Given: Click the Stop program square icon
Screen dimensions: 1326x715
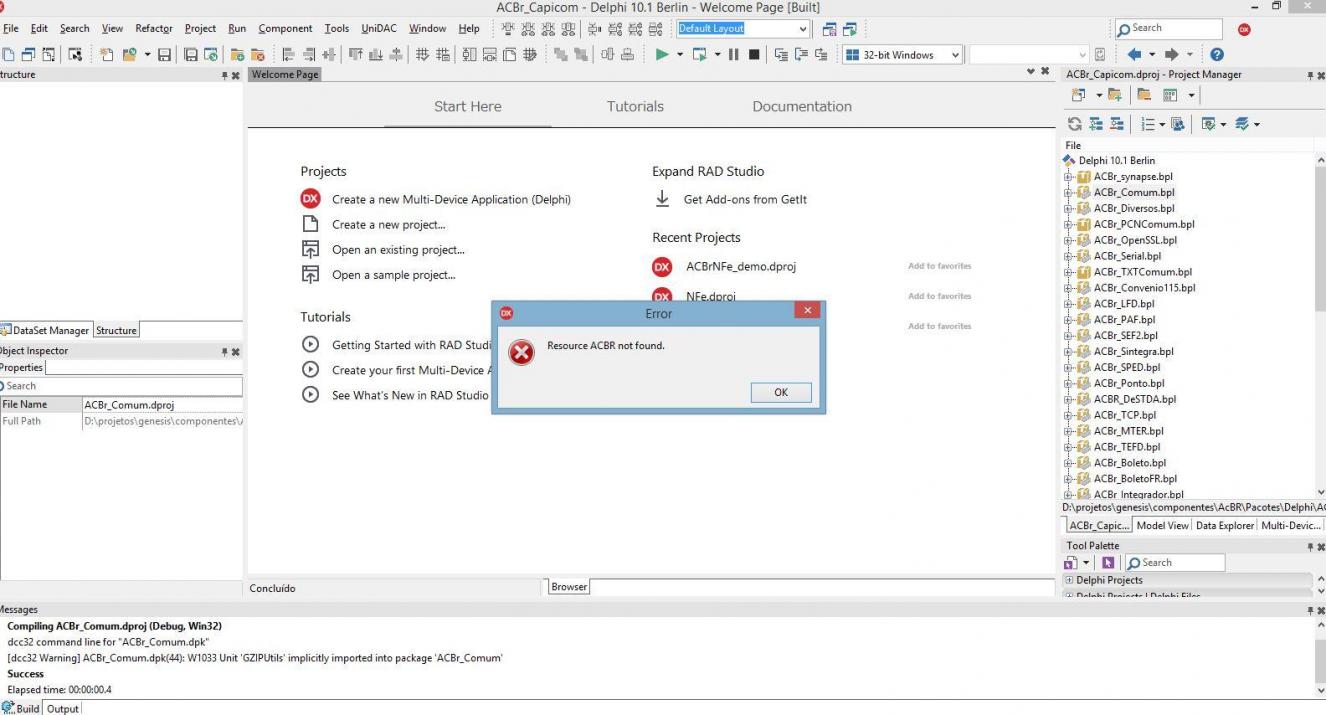Looking at the screenshot, I should (x=754, y=55).
